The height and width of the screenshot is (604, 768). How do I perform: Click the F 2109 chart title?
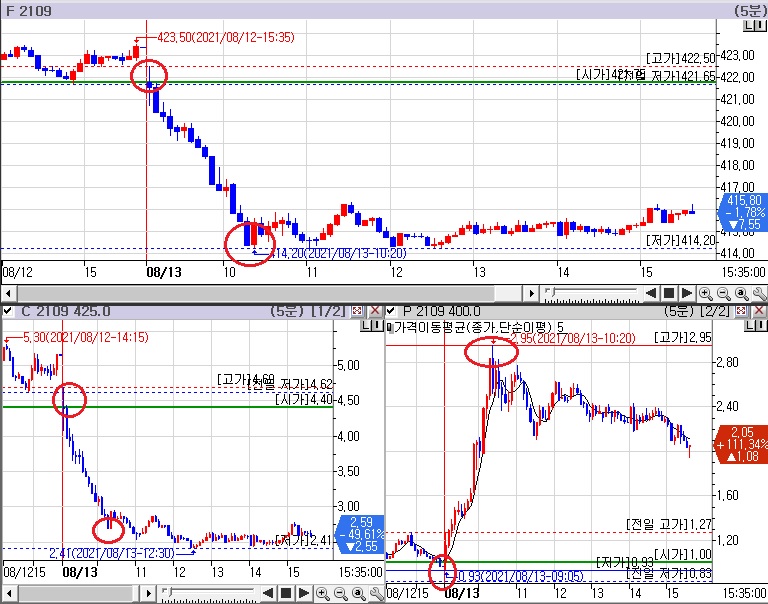pos(29,11)
